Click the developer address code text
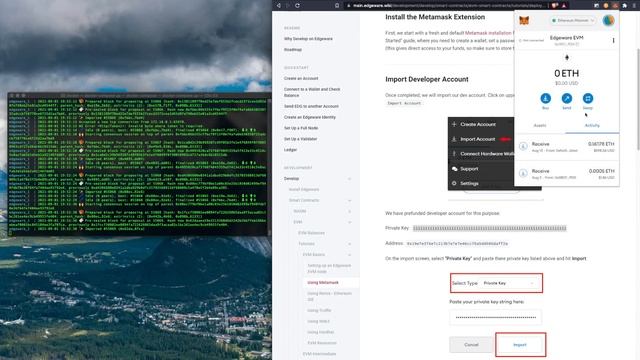 pyautogui.click(x=457, y=244)
